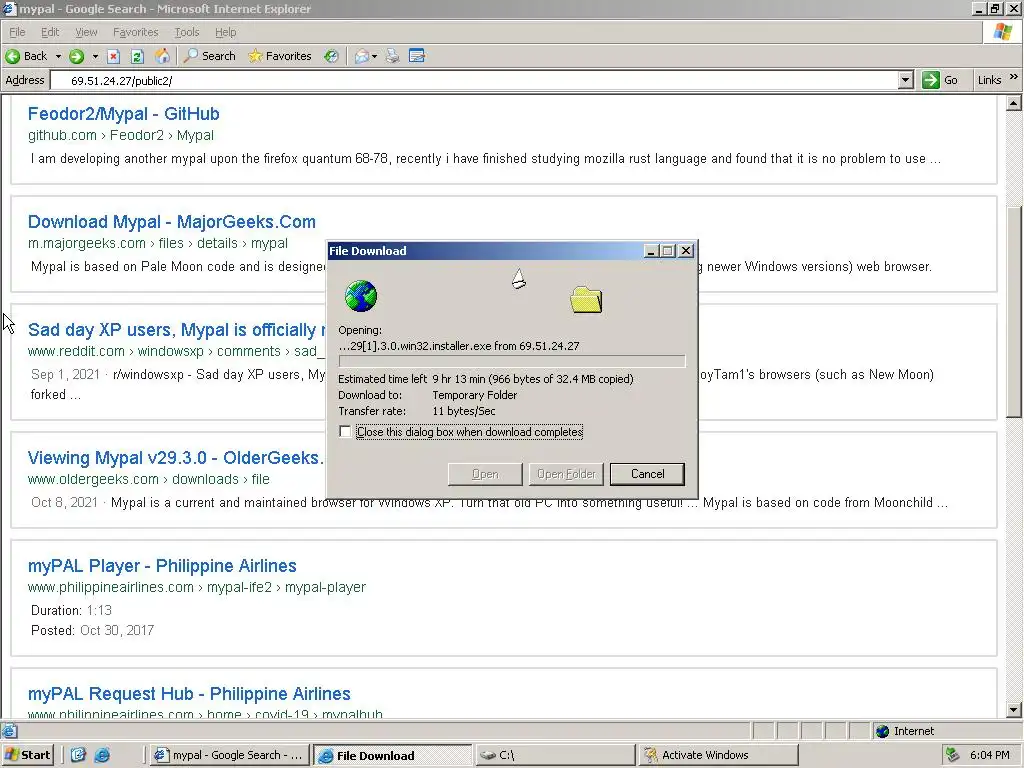Open Viewing Mypal v29.3.0 - OlderGeeks result
This screenshot has width=1024, height=768.
click(176, 458)
